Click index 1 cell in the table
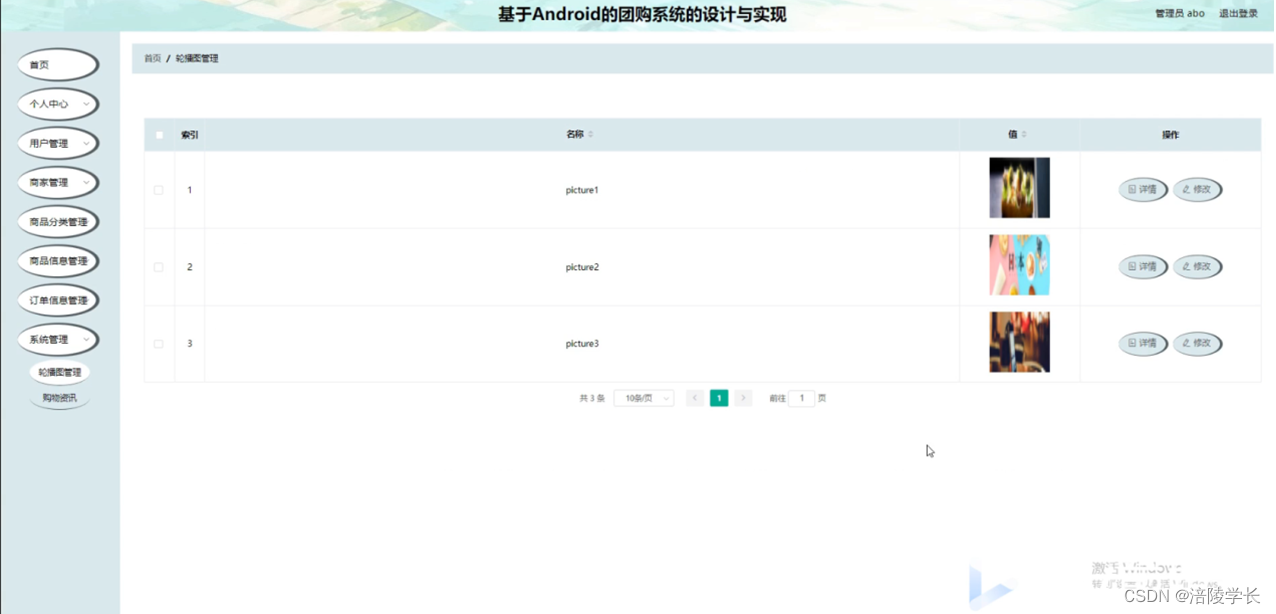1276x614 pixels. [189, 190]
